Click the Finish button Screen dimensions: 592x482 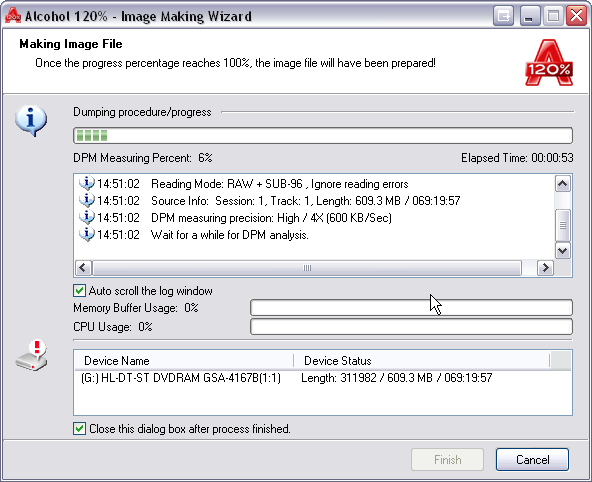tap(447, 460)
